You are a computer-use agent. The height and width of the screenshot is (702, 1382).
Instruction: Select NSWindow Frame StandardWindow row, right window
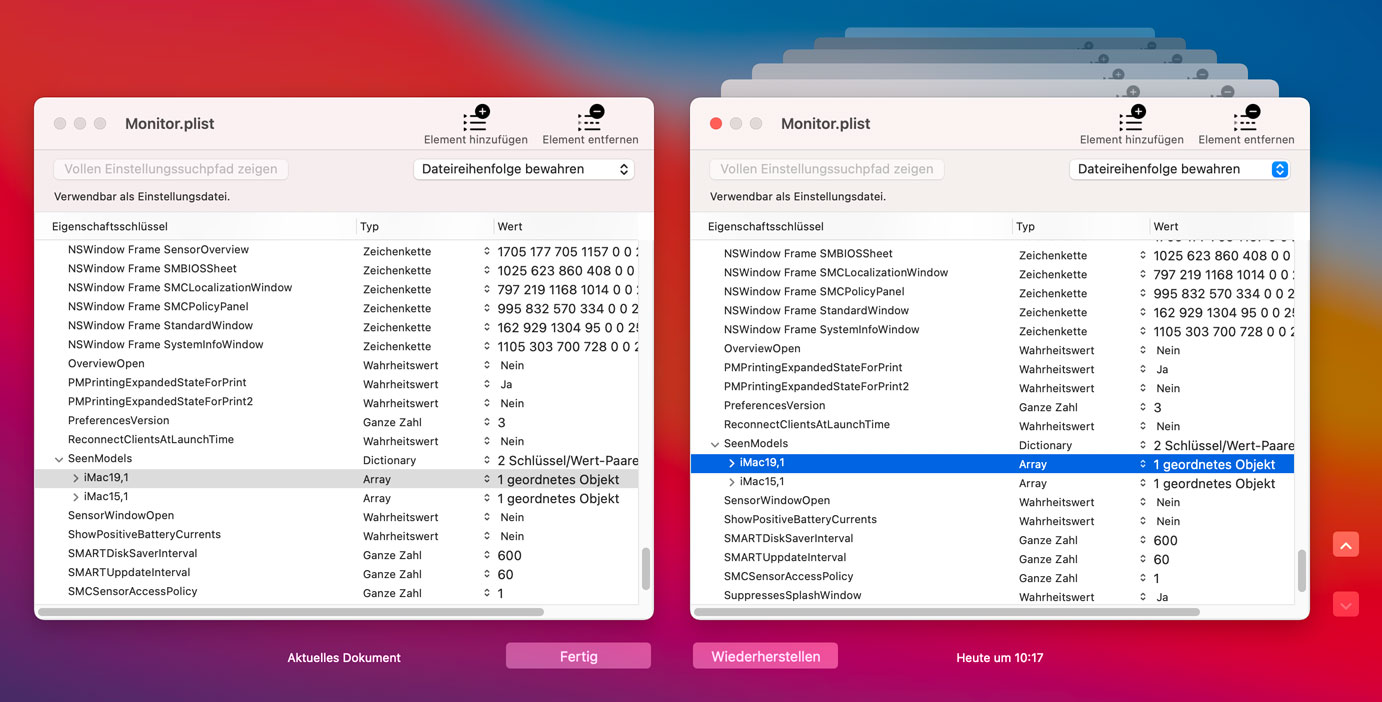[x=993, y=311]
